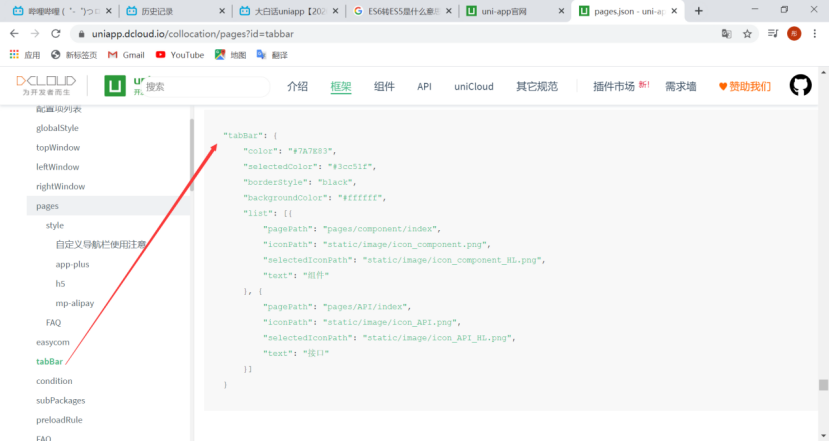Switch to the uni-app官网 browser tab
Image resolution: width=830 pixels, height=441 pixels.
[515, 11]
